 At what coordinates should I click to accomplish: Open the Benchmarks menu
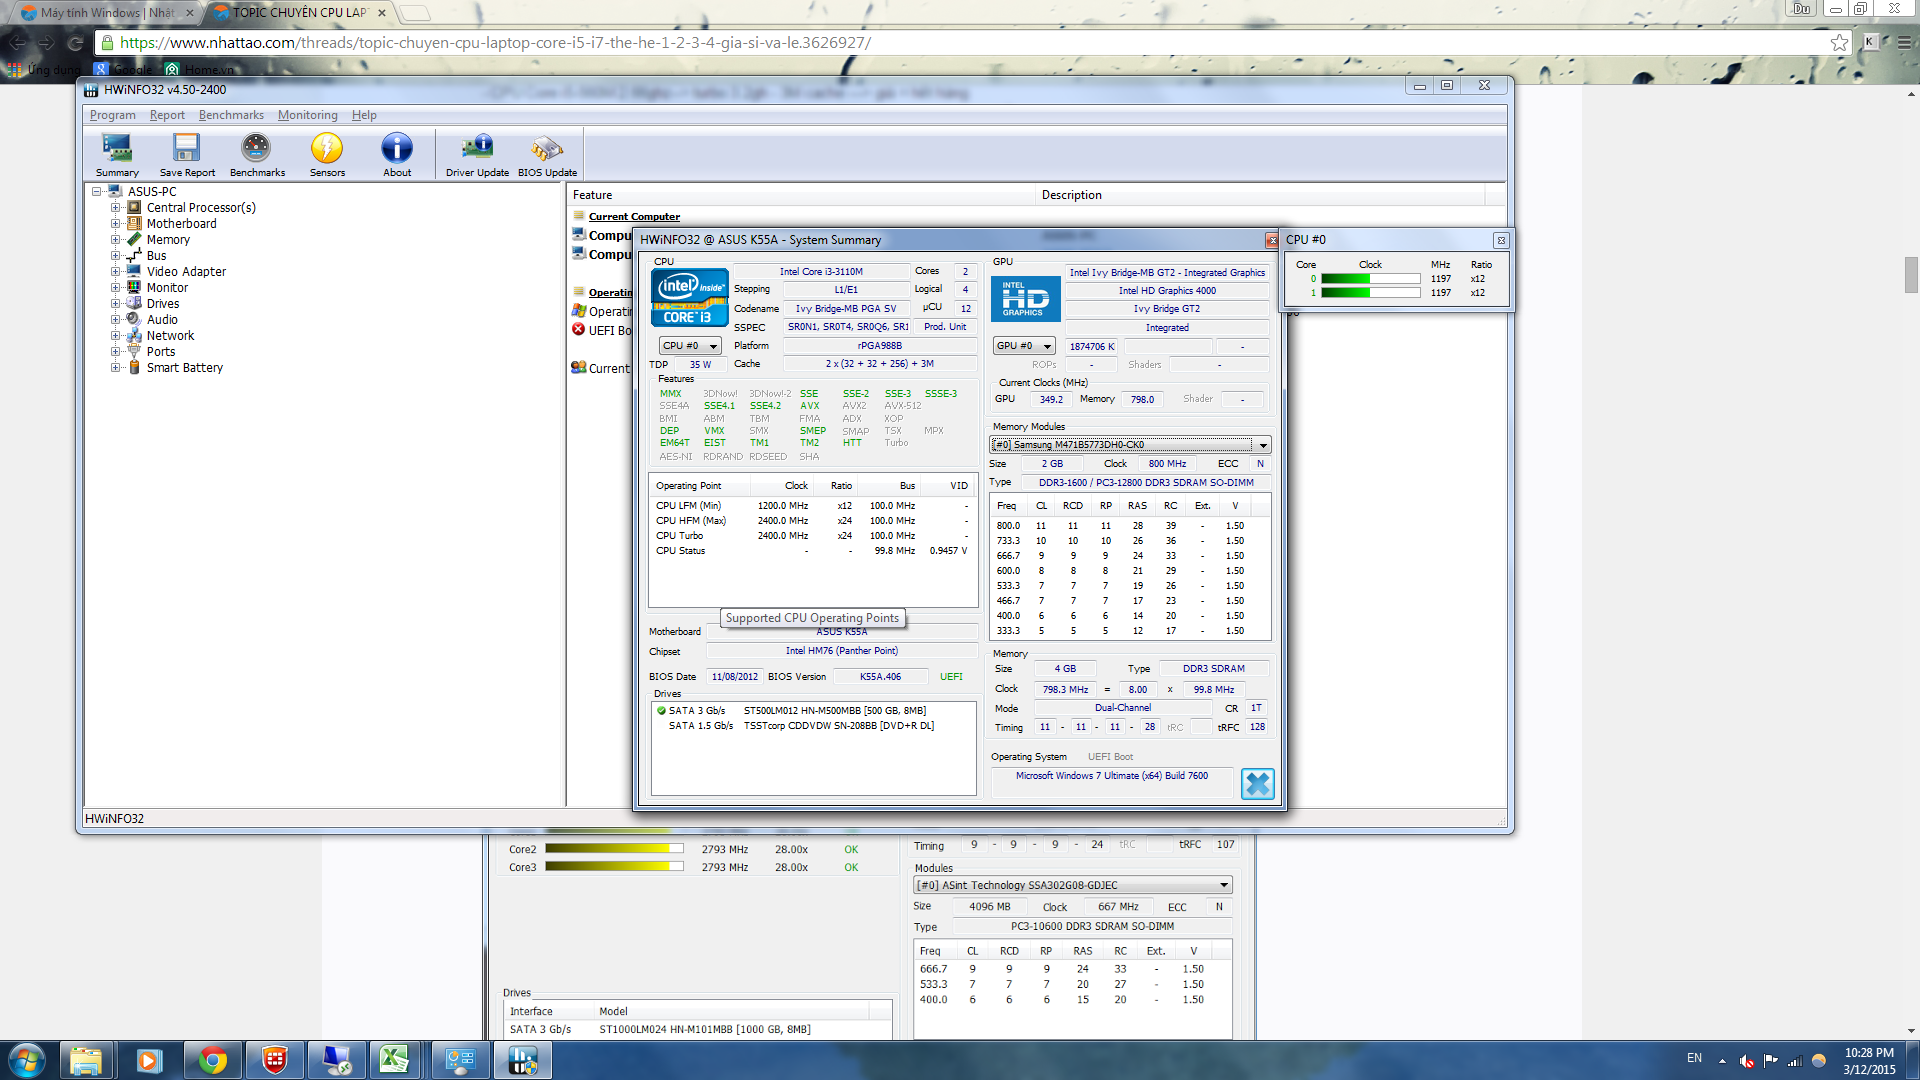point(231,115)
